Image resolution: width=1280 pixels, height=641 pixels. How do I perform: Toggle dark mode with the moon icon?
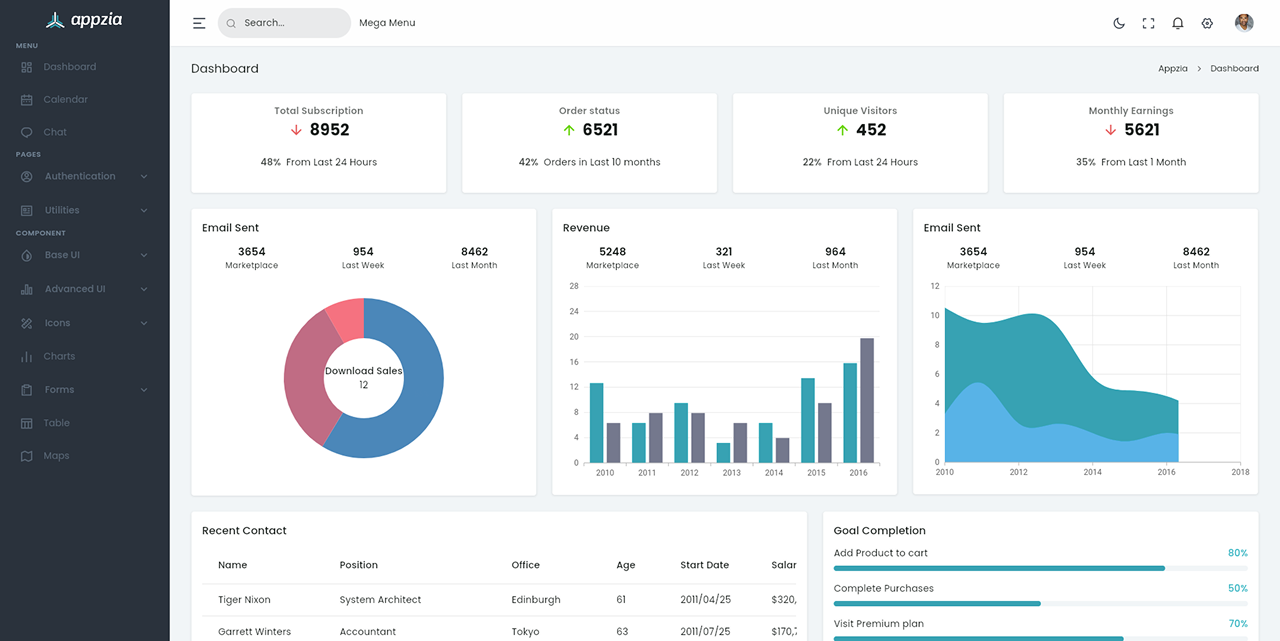point(1118,23)
